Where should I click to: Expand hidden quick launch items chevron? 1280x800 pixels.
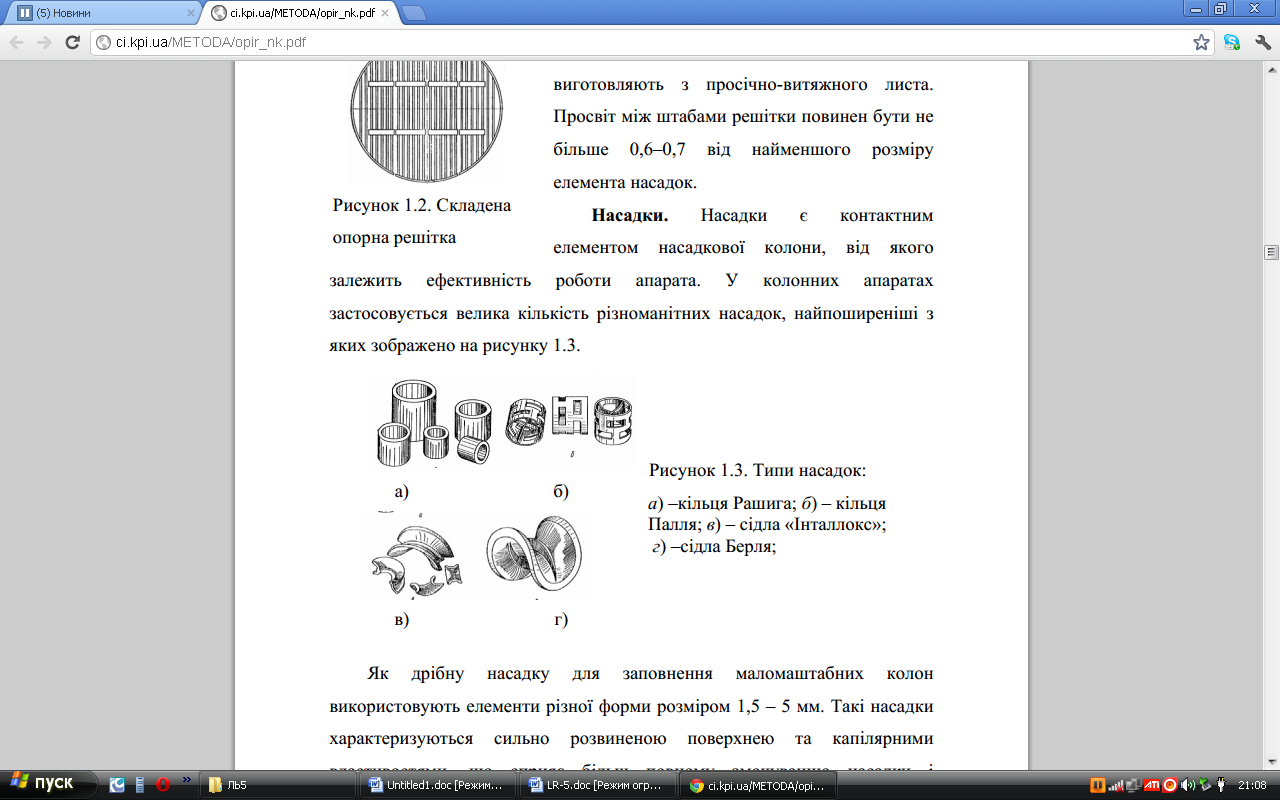click(x=186, y=778)
